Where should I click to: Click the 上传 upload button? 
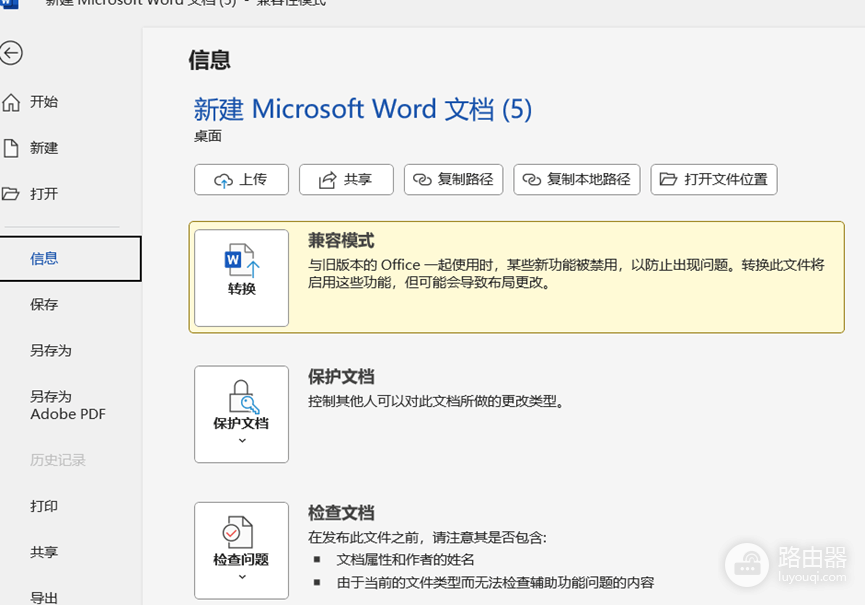(241, 180)
